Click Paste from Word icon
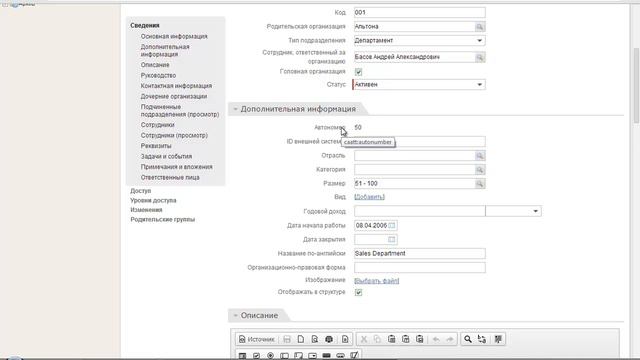The height and width of the screenshot is (360, 640). point(420,339)
